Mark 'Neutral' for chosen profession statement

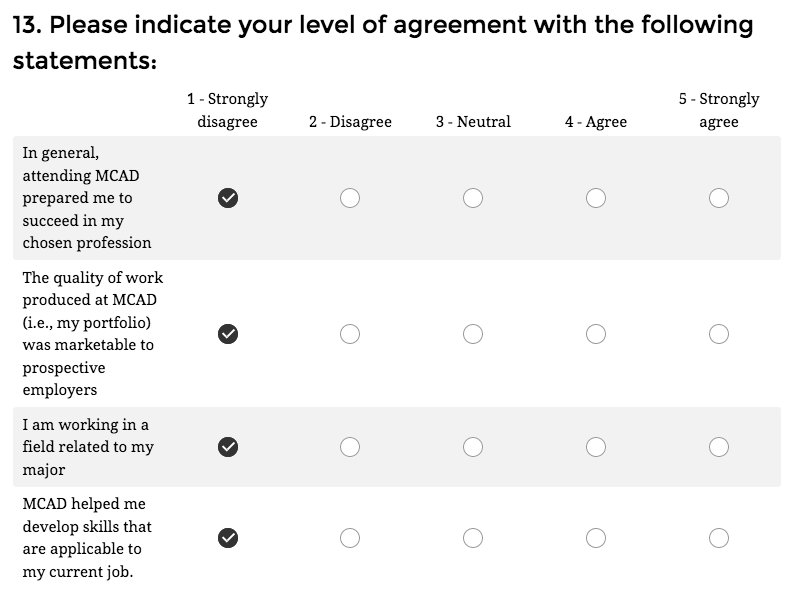coord(473,198)
